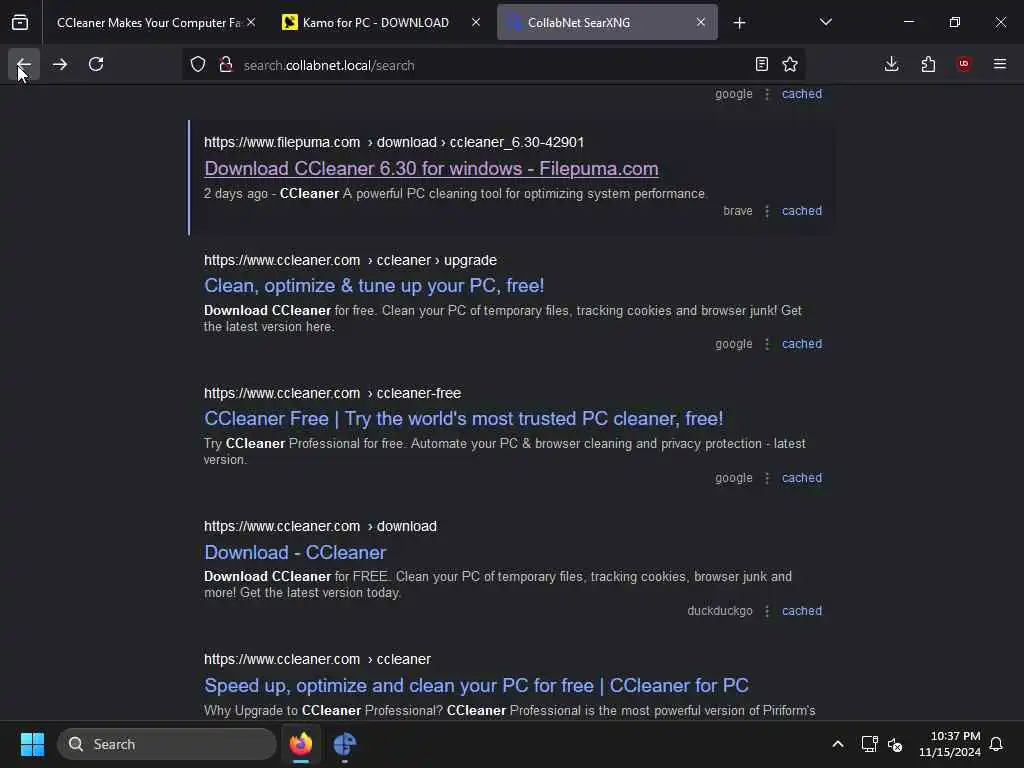Toggle reader view in the address bar
Viewport: 1024px width, 768px height.
click(761, 64)
